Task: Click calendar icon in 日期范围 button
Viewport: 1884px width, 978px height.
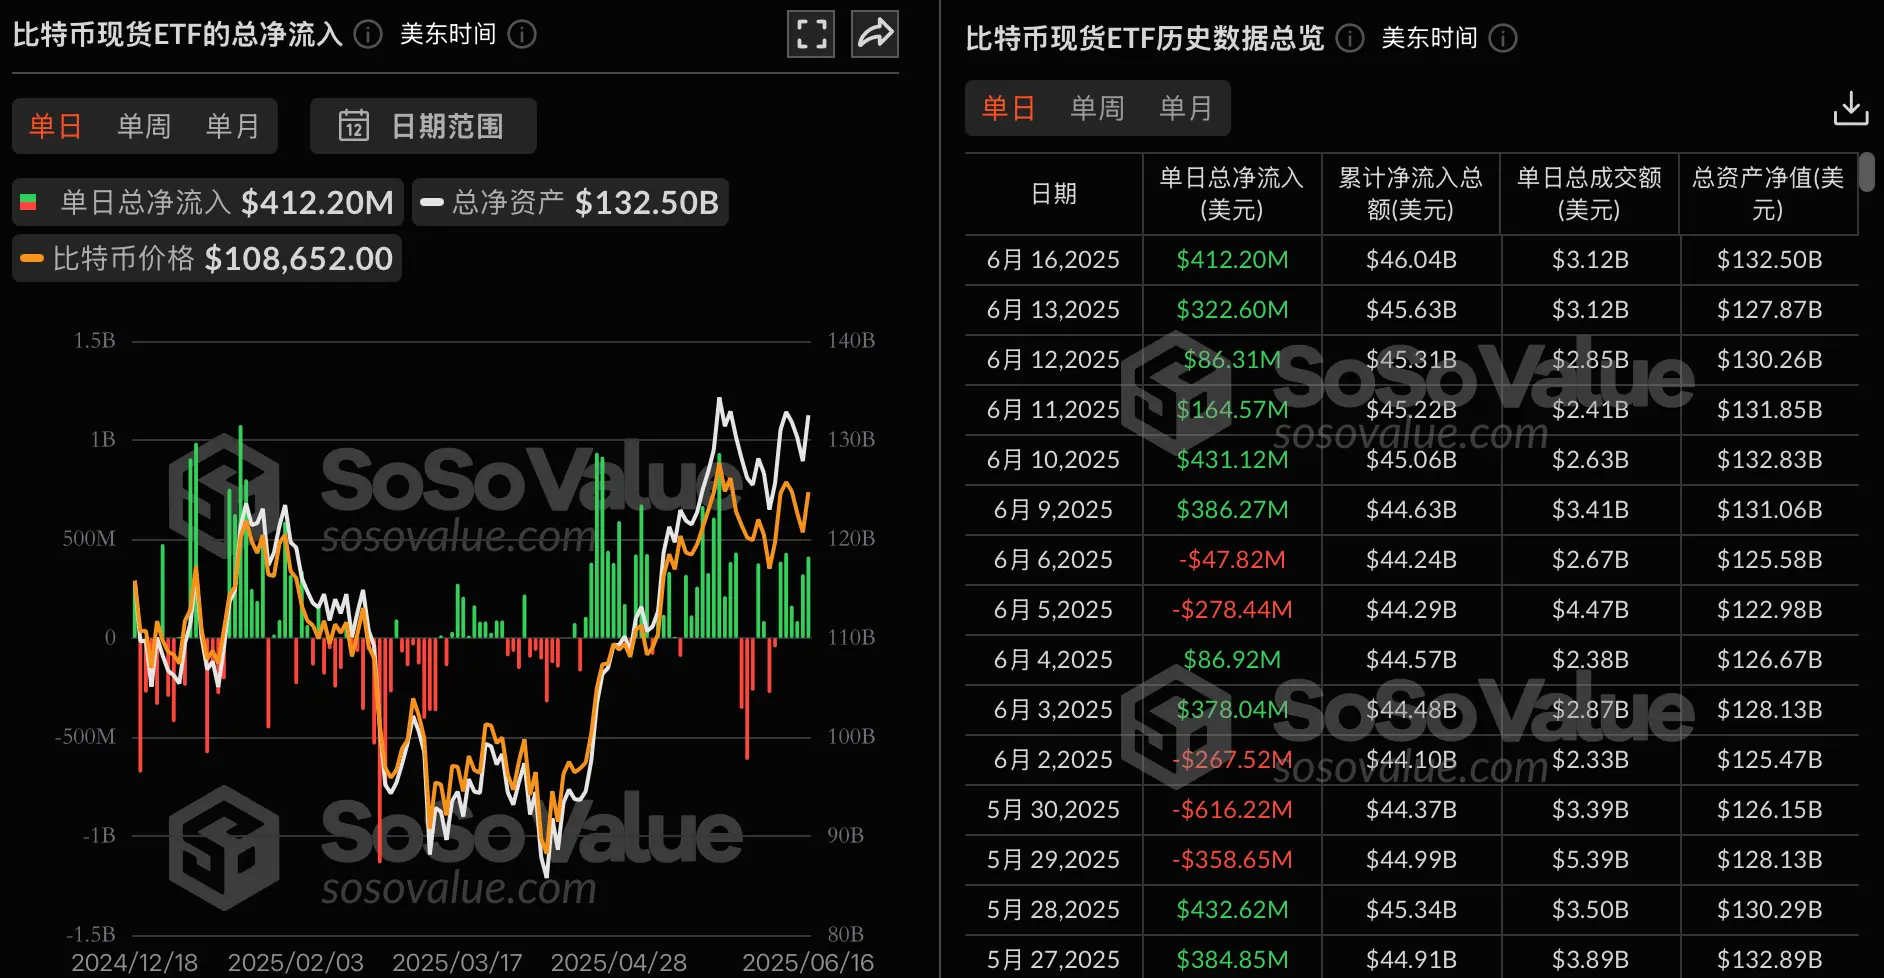Action: click(x=354, y=126)
